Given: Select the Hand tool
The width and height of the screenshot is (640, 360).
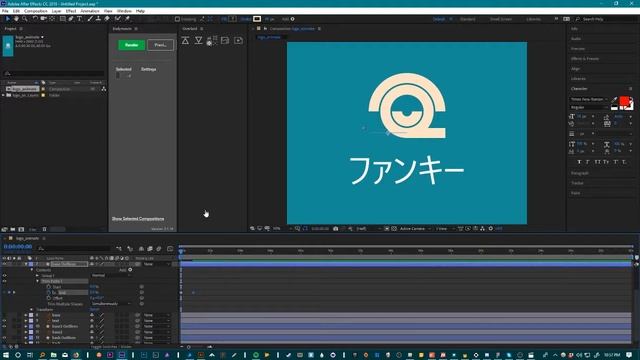Looking at the screenshot, I should 16,19.
